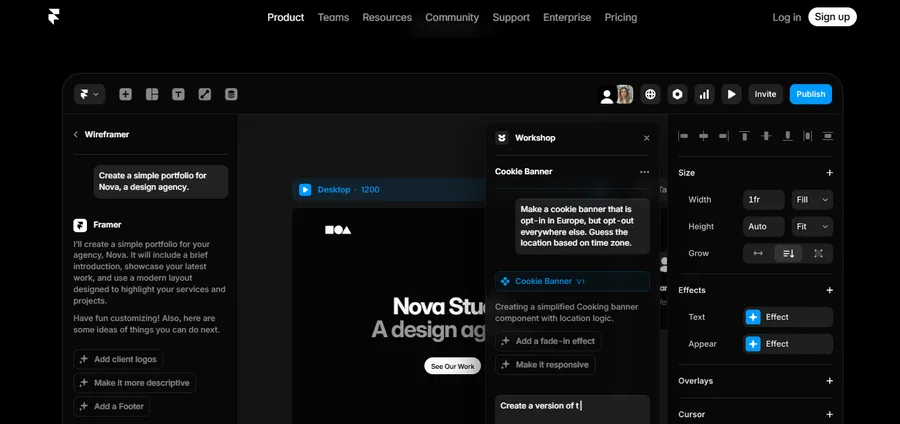Click the Framer assistant icon in the chat
The image size is (900, 424).
[80, 225]
